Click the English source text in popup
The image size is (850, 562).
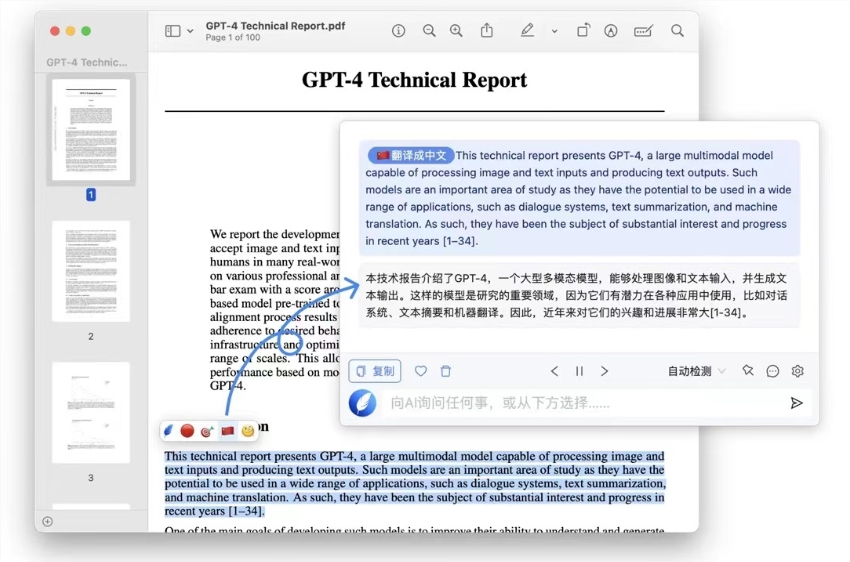[x=578, y=198]
